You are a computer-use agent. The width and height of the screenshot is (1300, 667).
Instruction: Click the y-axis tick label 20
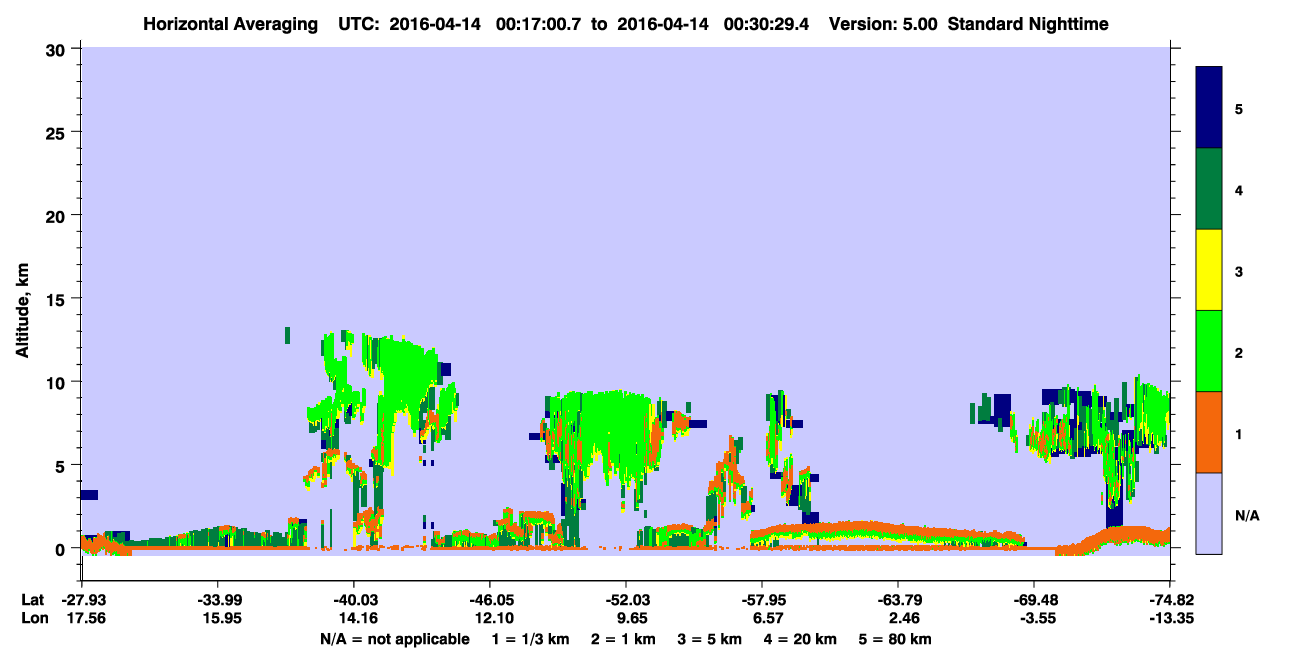[58, 215]
